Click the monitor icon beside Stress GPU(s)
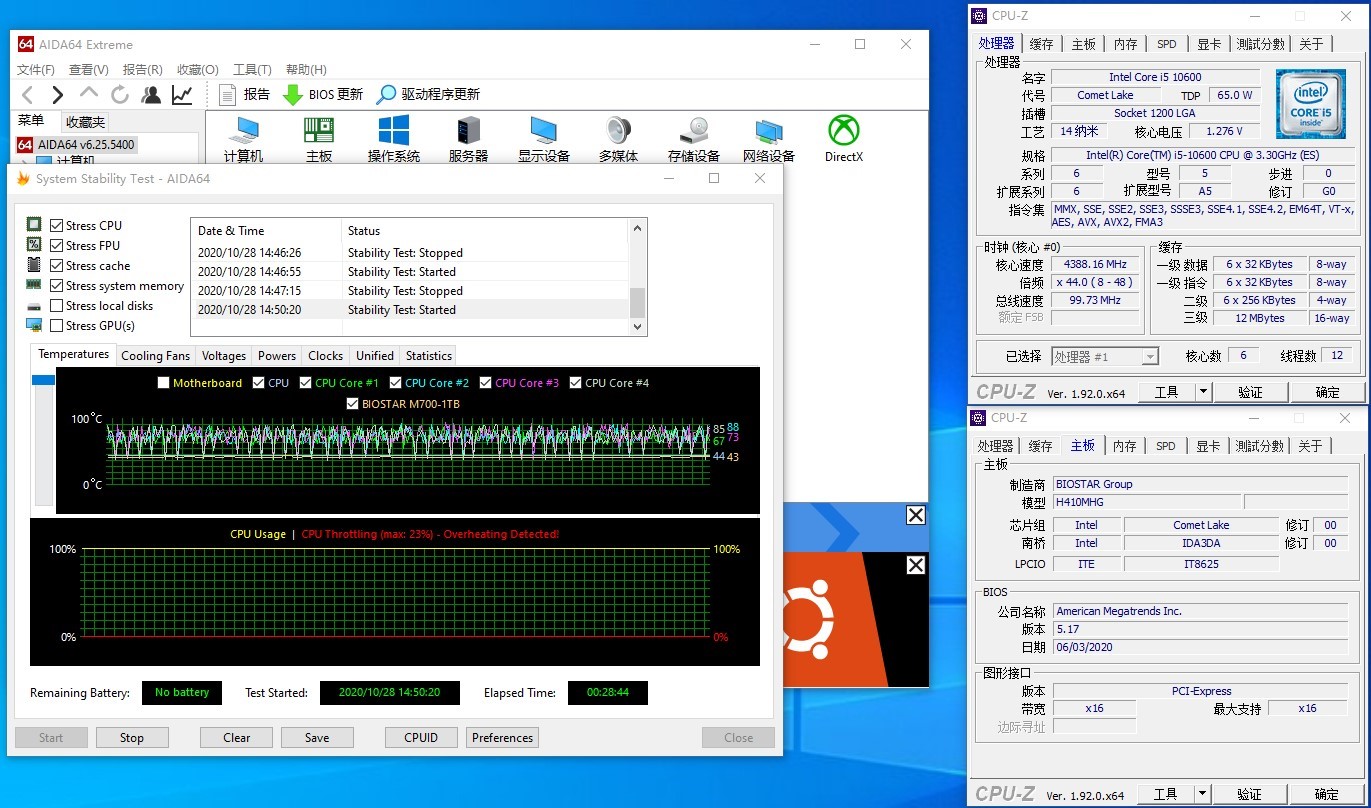1371x808 pixels. (x=34, y=325)
